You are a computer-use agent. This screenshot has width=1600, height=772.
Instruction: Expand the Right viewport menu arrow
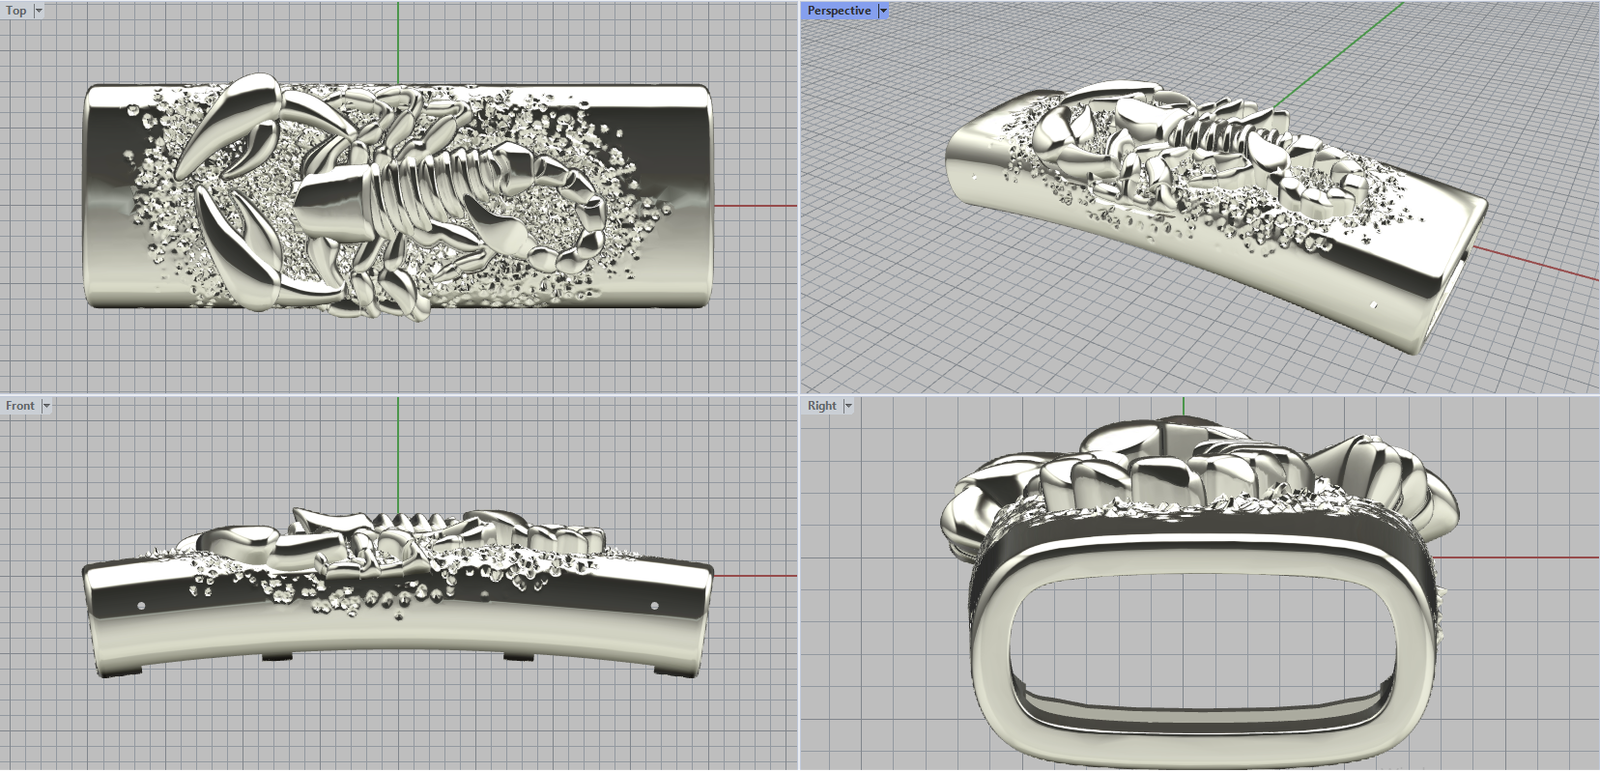pyautogui.click(x=849, y=406)
